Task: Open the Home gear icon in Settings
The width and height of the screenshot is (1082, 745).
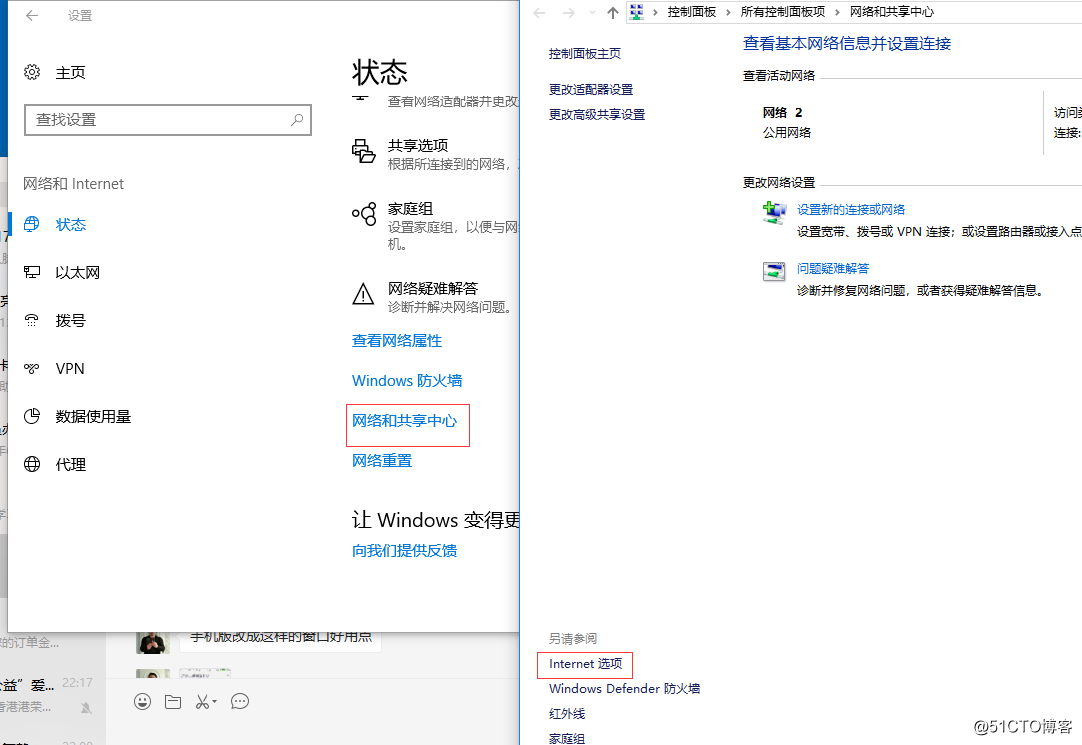Action: pos(32,72)
